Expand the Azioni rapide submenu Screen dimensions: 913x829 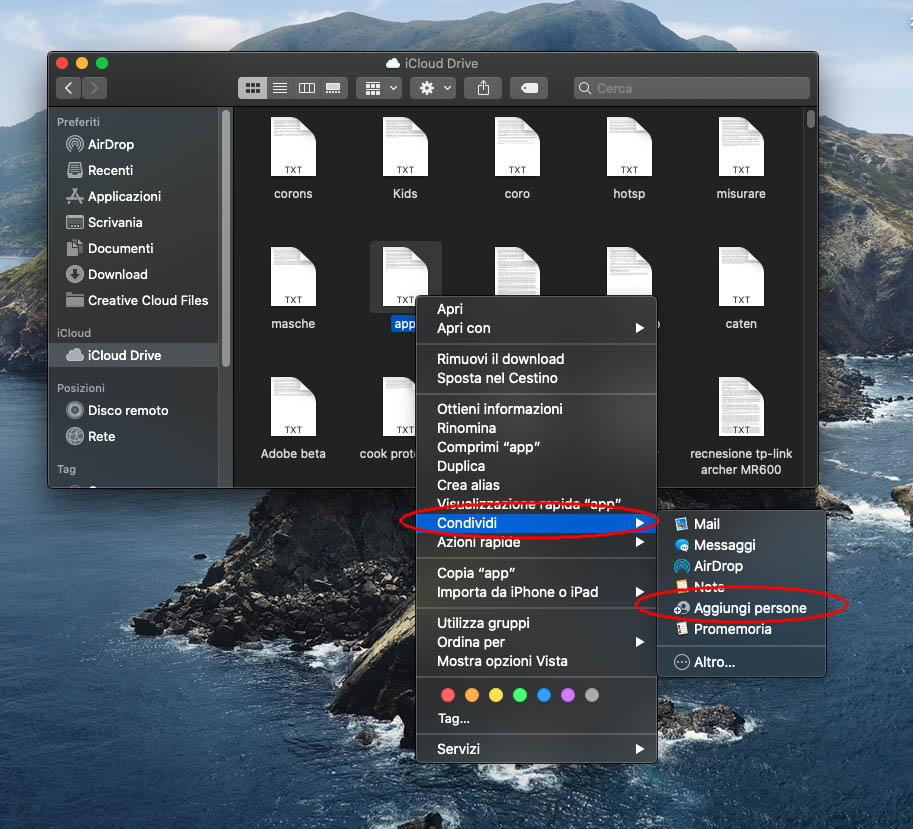click(x=536, y=543)
